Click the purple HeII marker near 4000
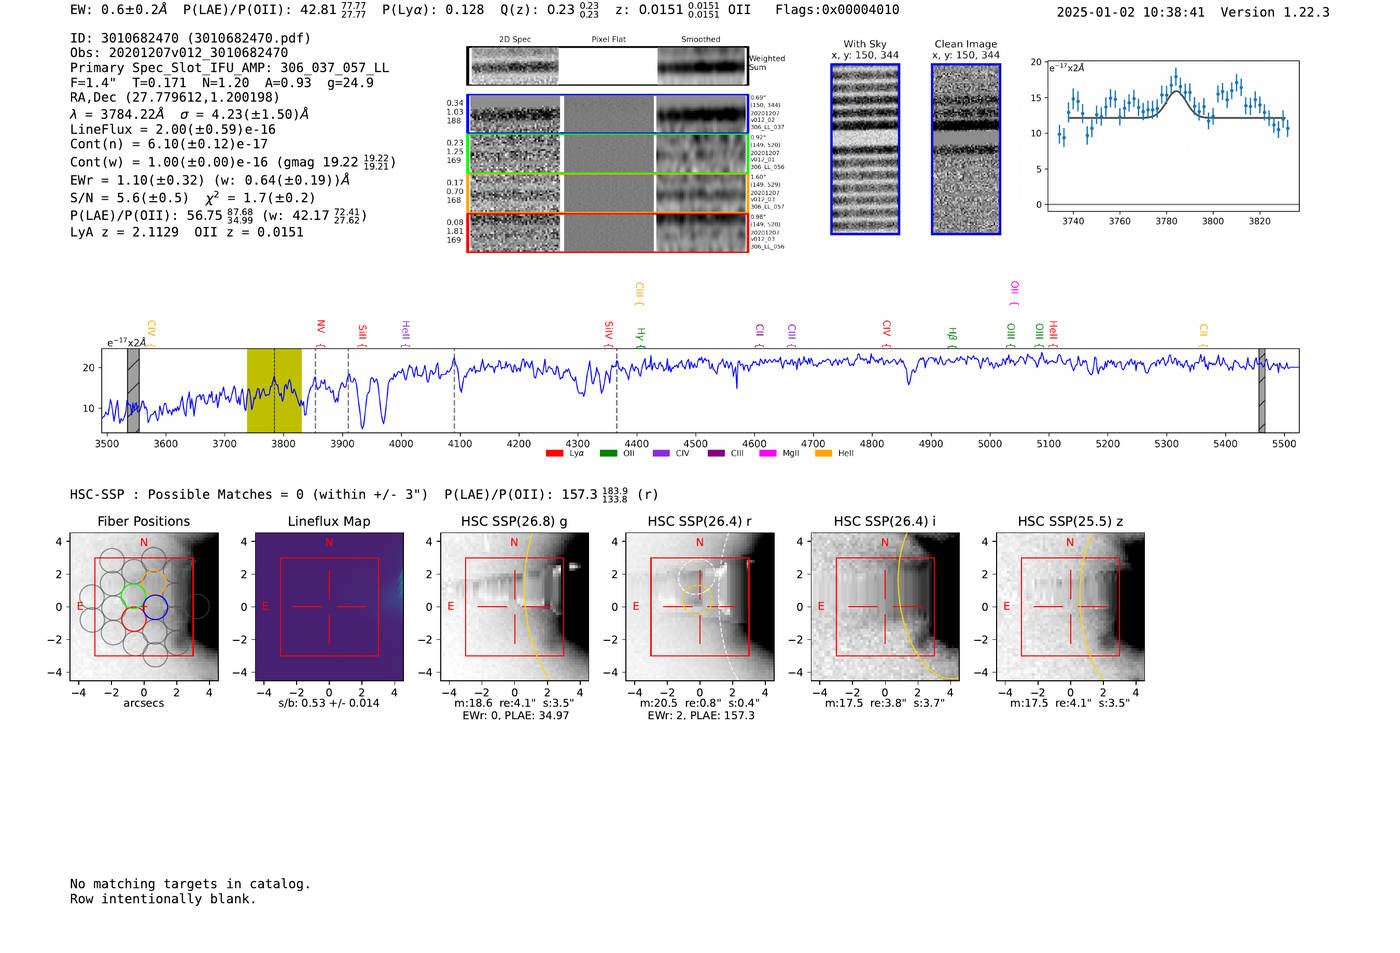 (405, 333)
